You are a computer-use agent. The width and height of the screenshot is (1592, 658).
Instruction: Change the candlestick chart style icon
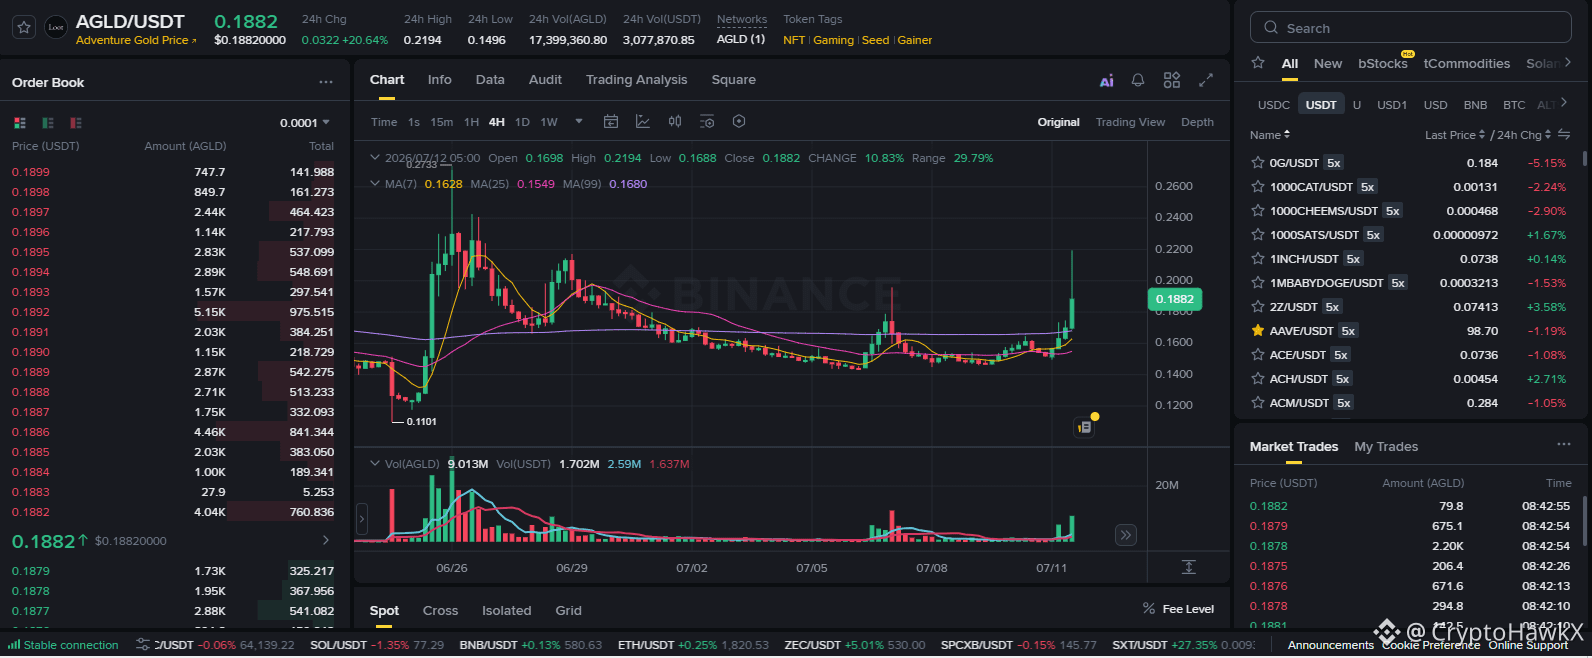coord(675,122)
